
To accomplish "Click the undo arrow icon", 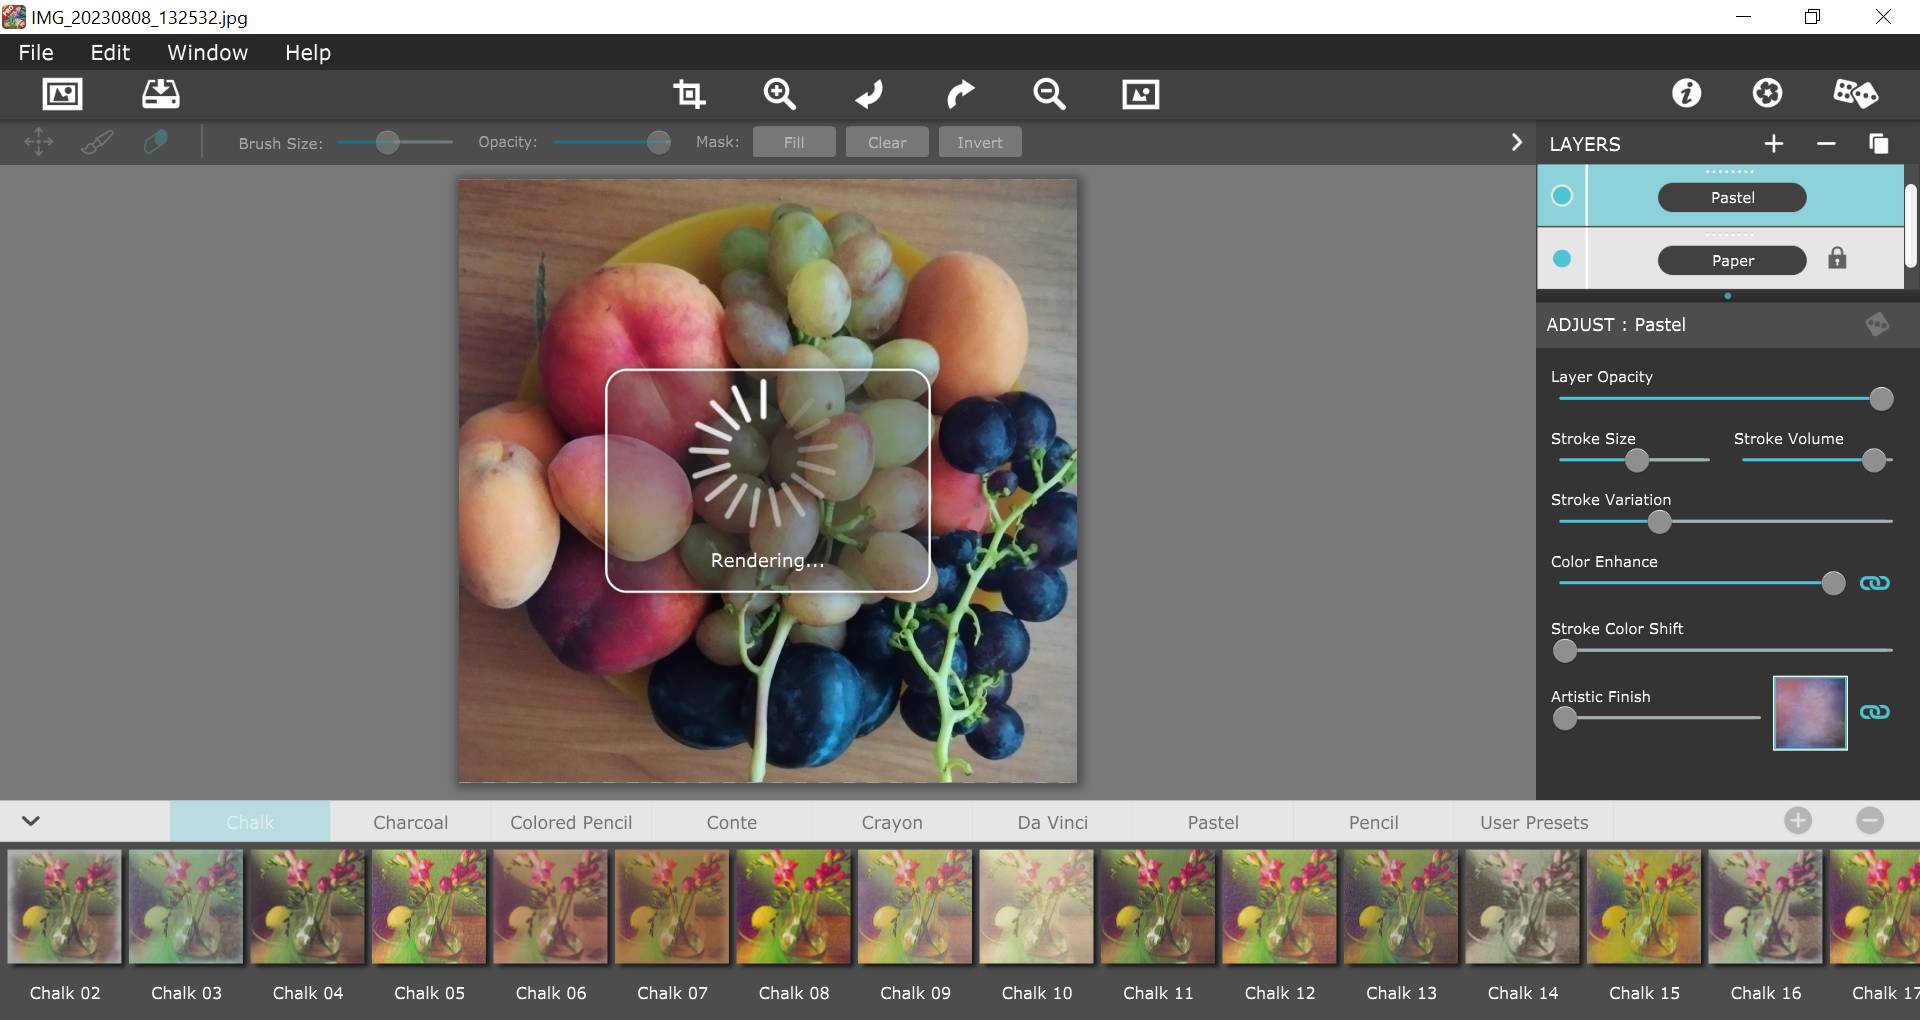I will 869,94.
